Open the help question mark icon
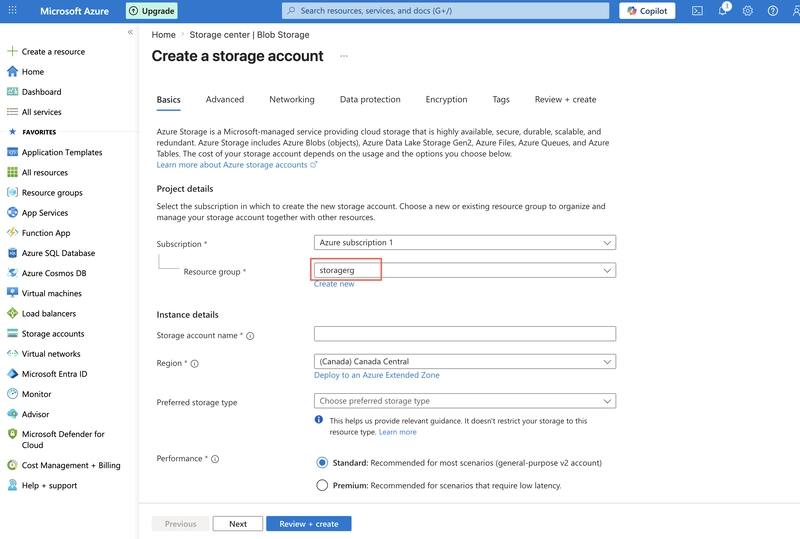 (x=772, y=11)
